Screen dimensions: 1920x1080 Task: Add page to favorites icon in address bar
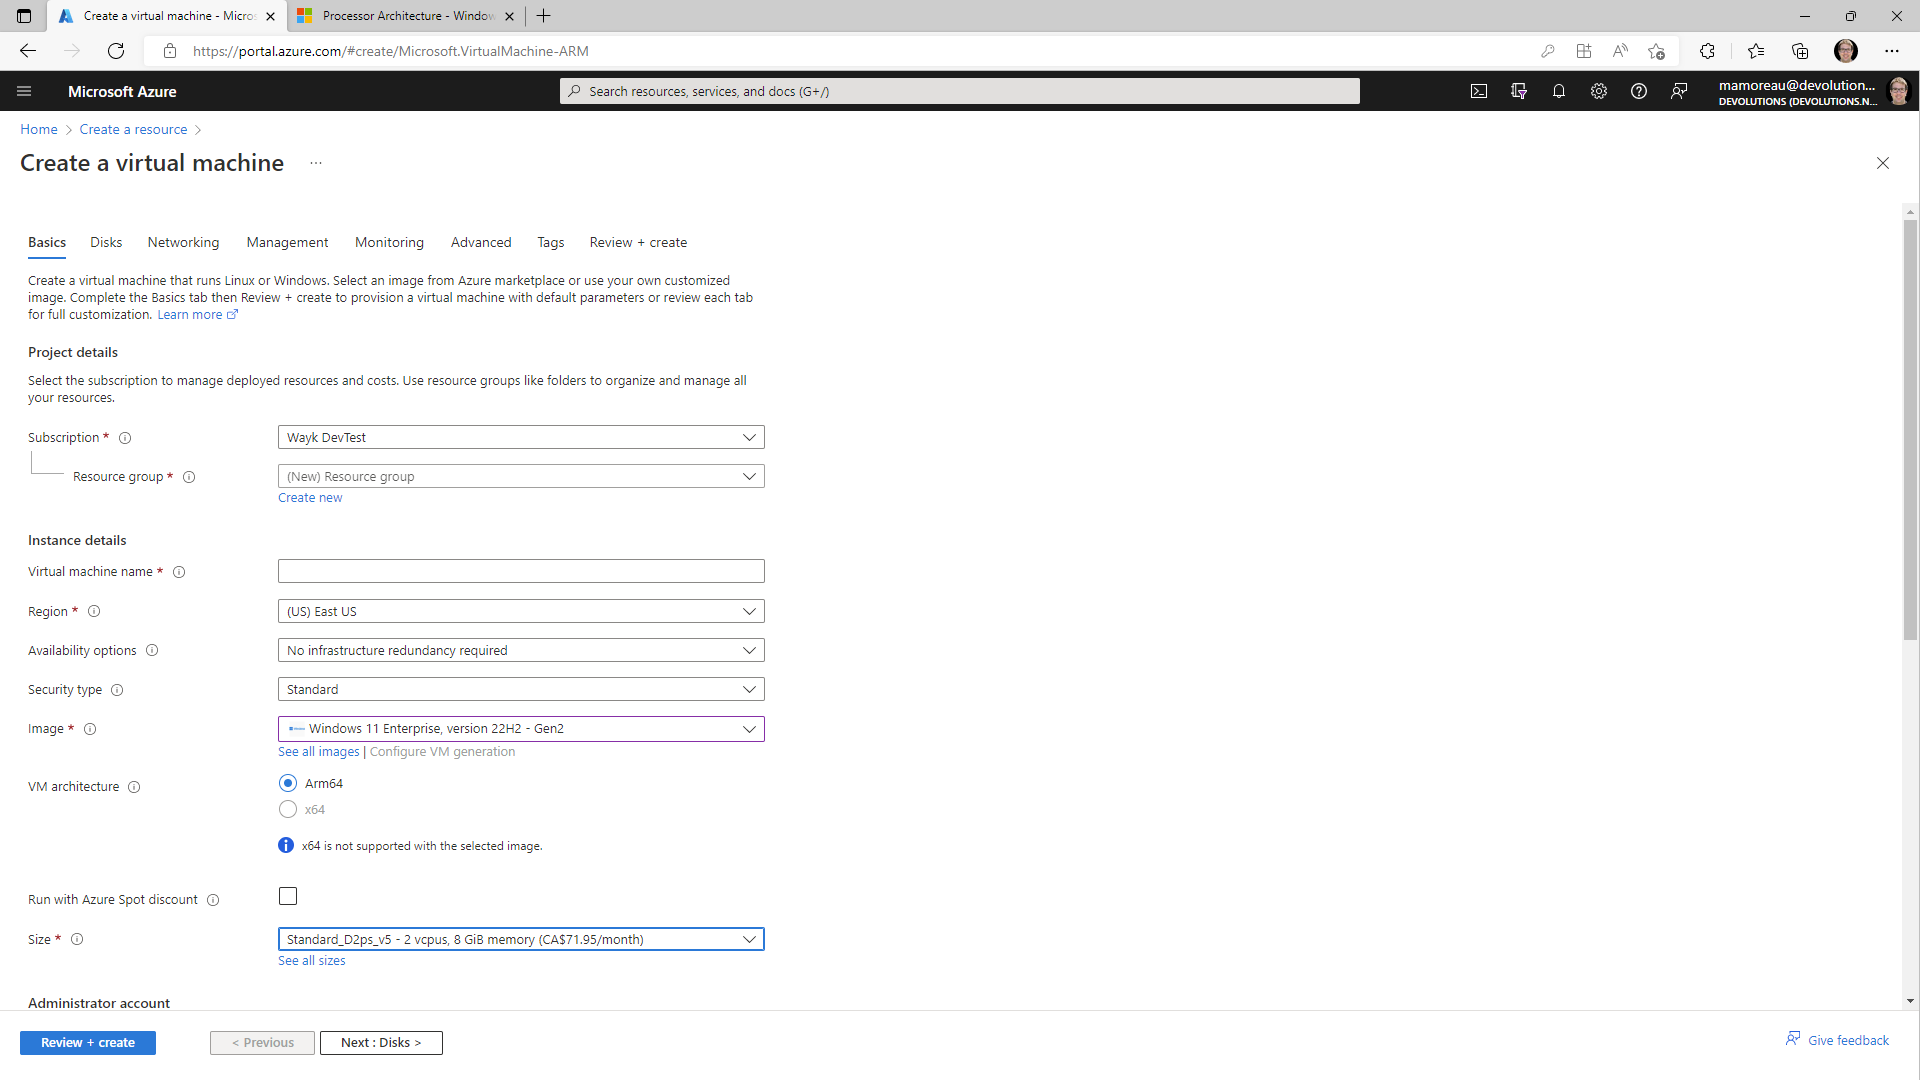pos(1657,51)
